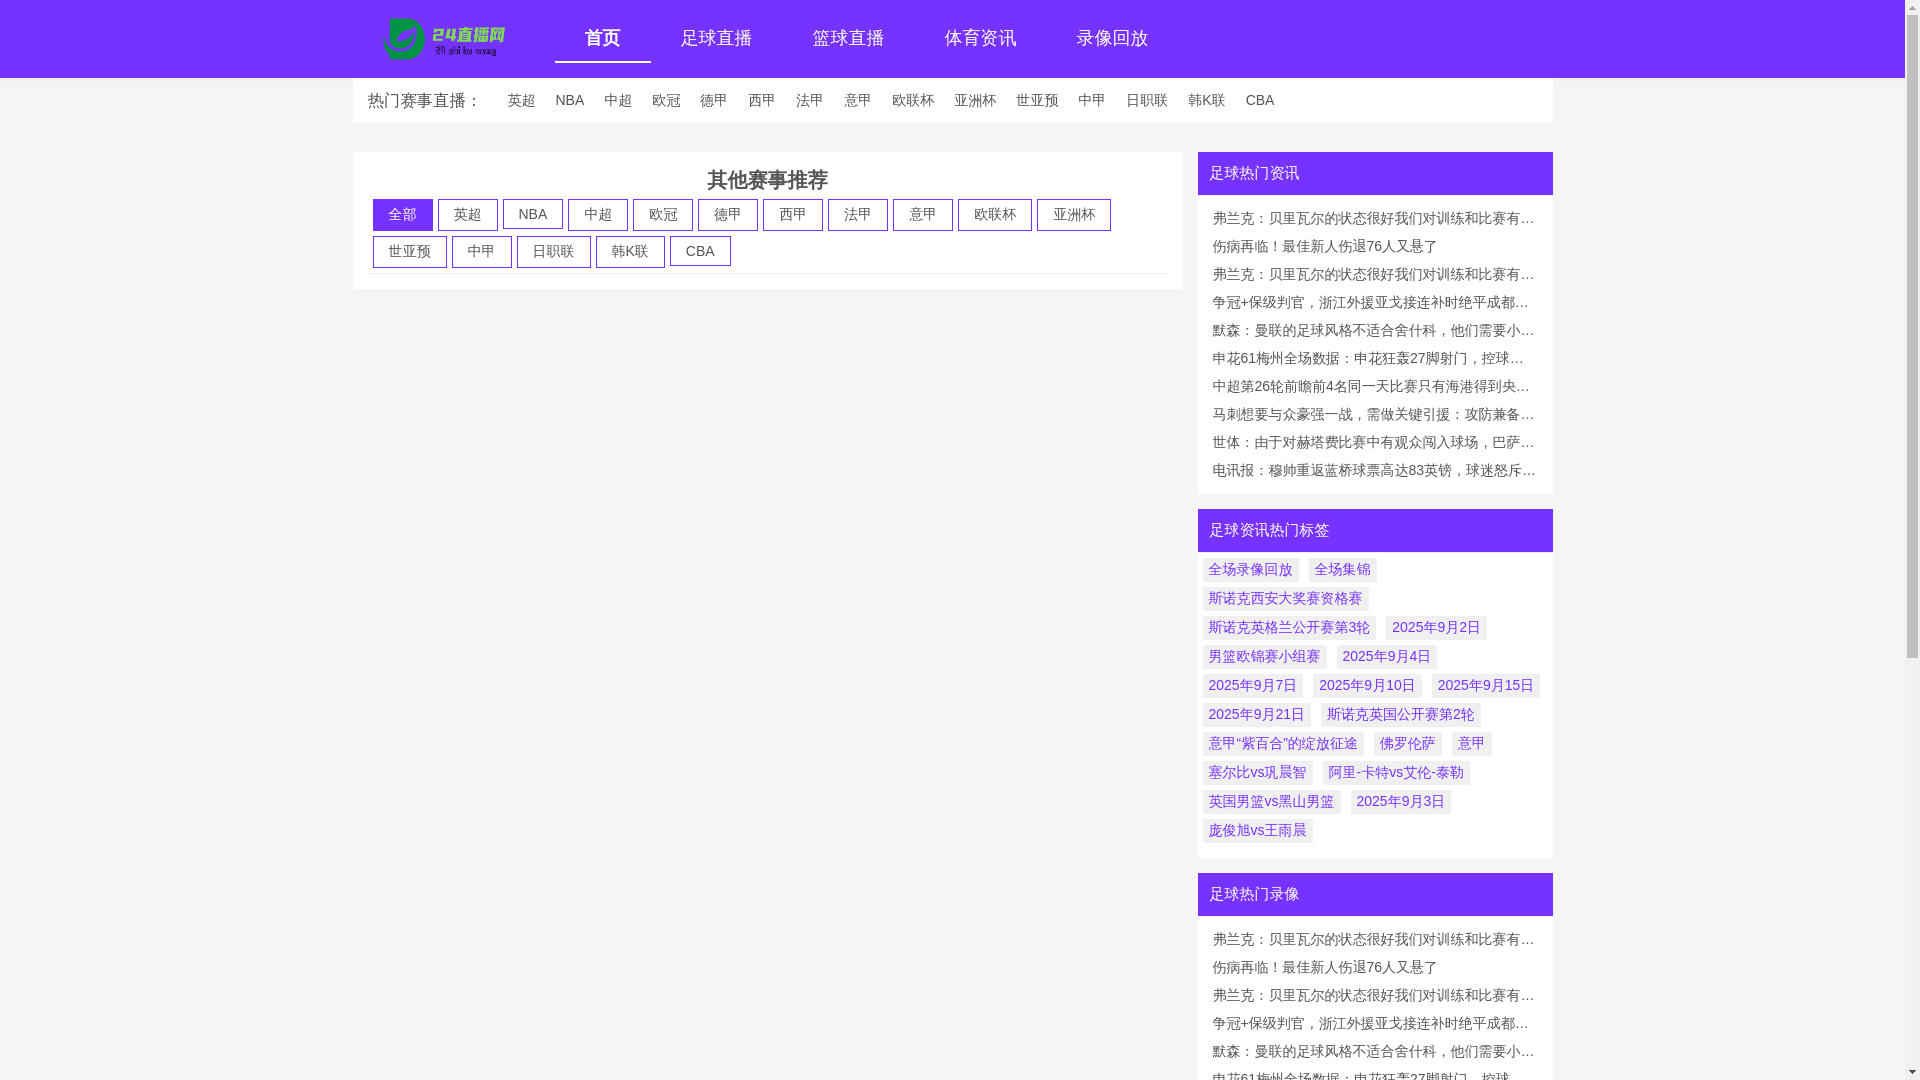Open the 录像回放 navigation tab
This screenshot has height=1080, width=1920.
point(1112,39)
